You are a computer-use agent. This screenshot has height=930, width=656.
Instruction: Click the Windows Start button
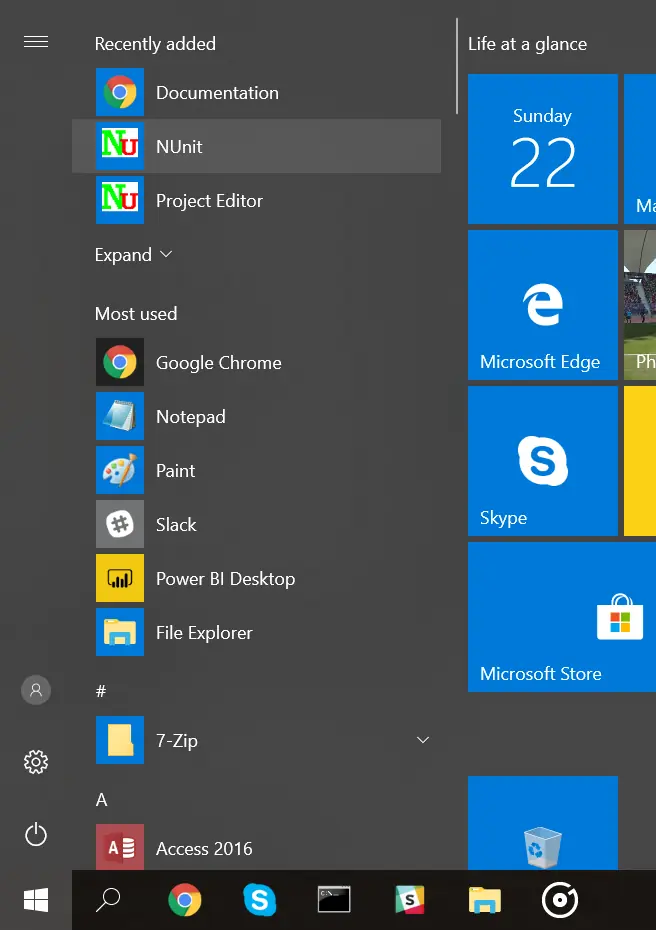click(x=36, y=900)
